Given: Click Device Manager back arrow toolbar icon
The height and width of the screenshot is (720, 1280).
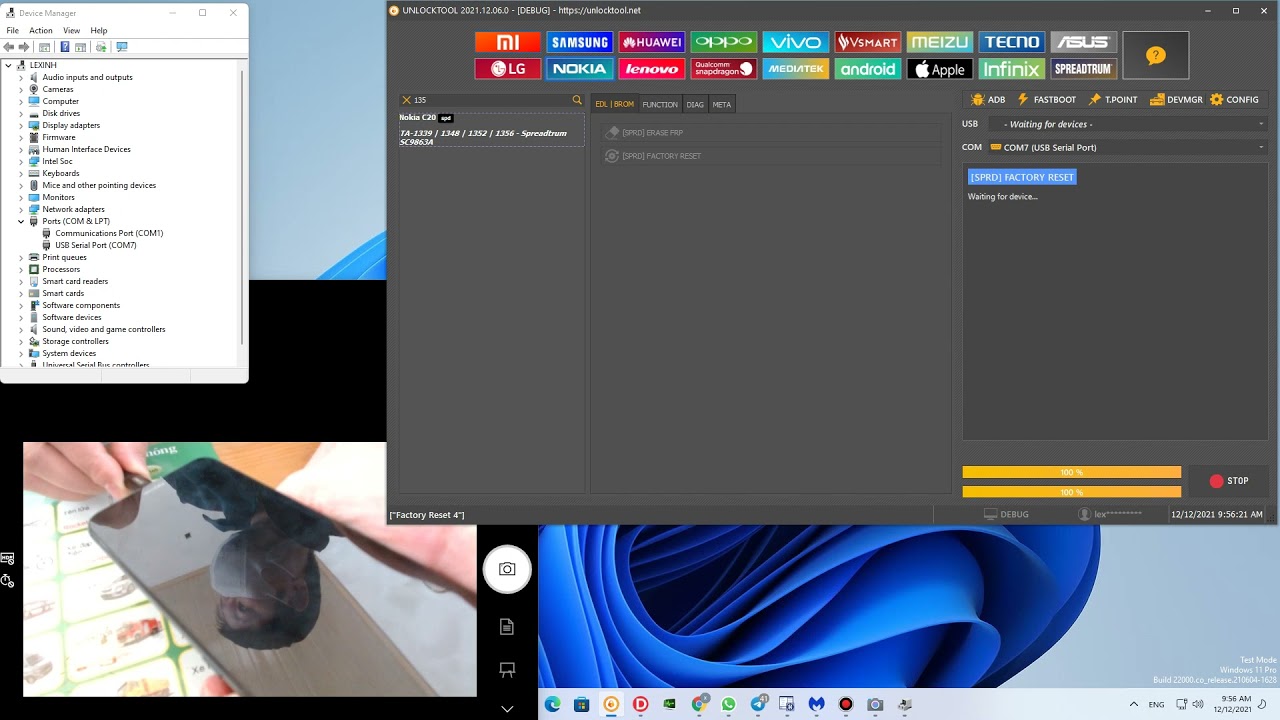Looking at the screenshot, I should (9, 47).
